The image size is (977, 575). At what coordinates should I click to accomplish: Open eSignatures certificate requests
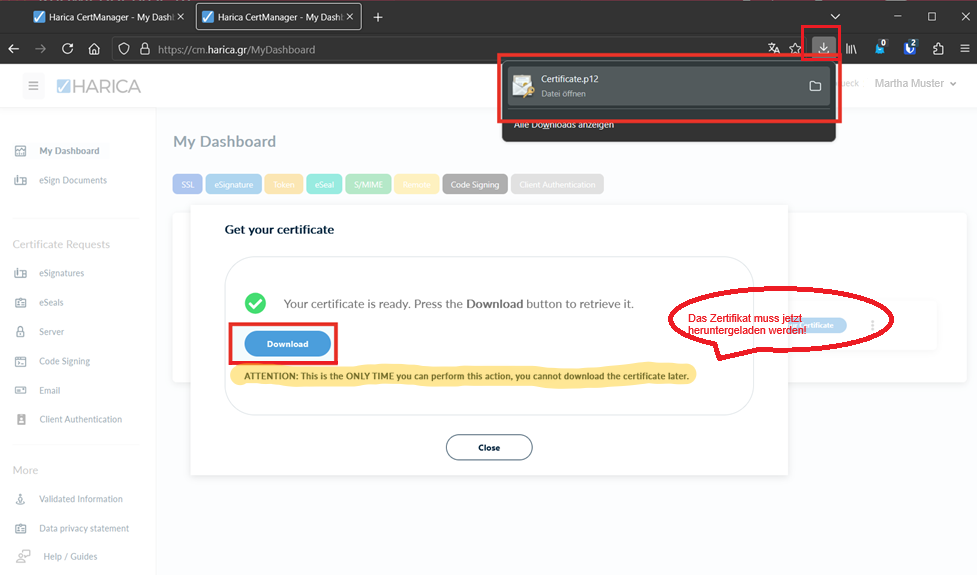click(x=61, y=273)
